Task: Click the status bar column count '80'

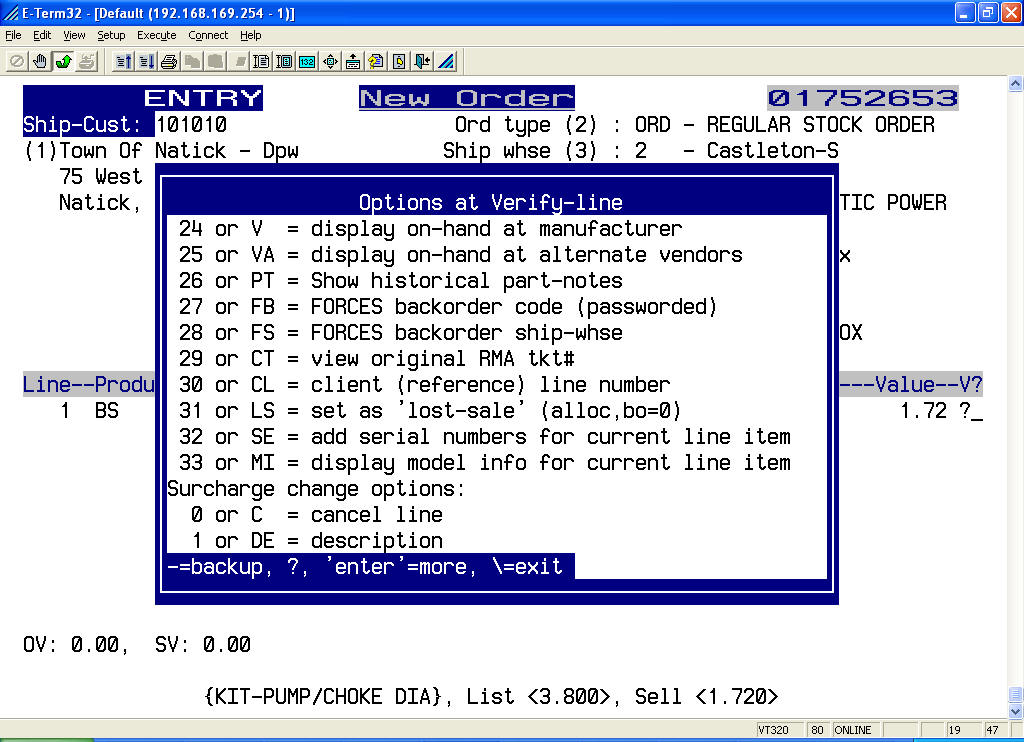Action: point(818,730)
